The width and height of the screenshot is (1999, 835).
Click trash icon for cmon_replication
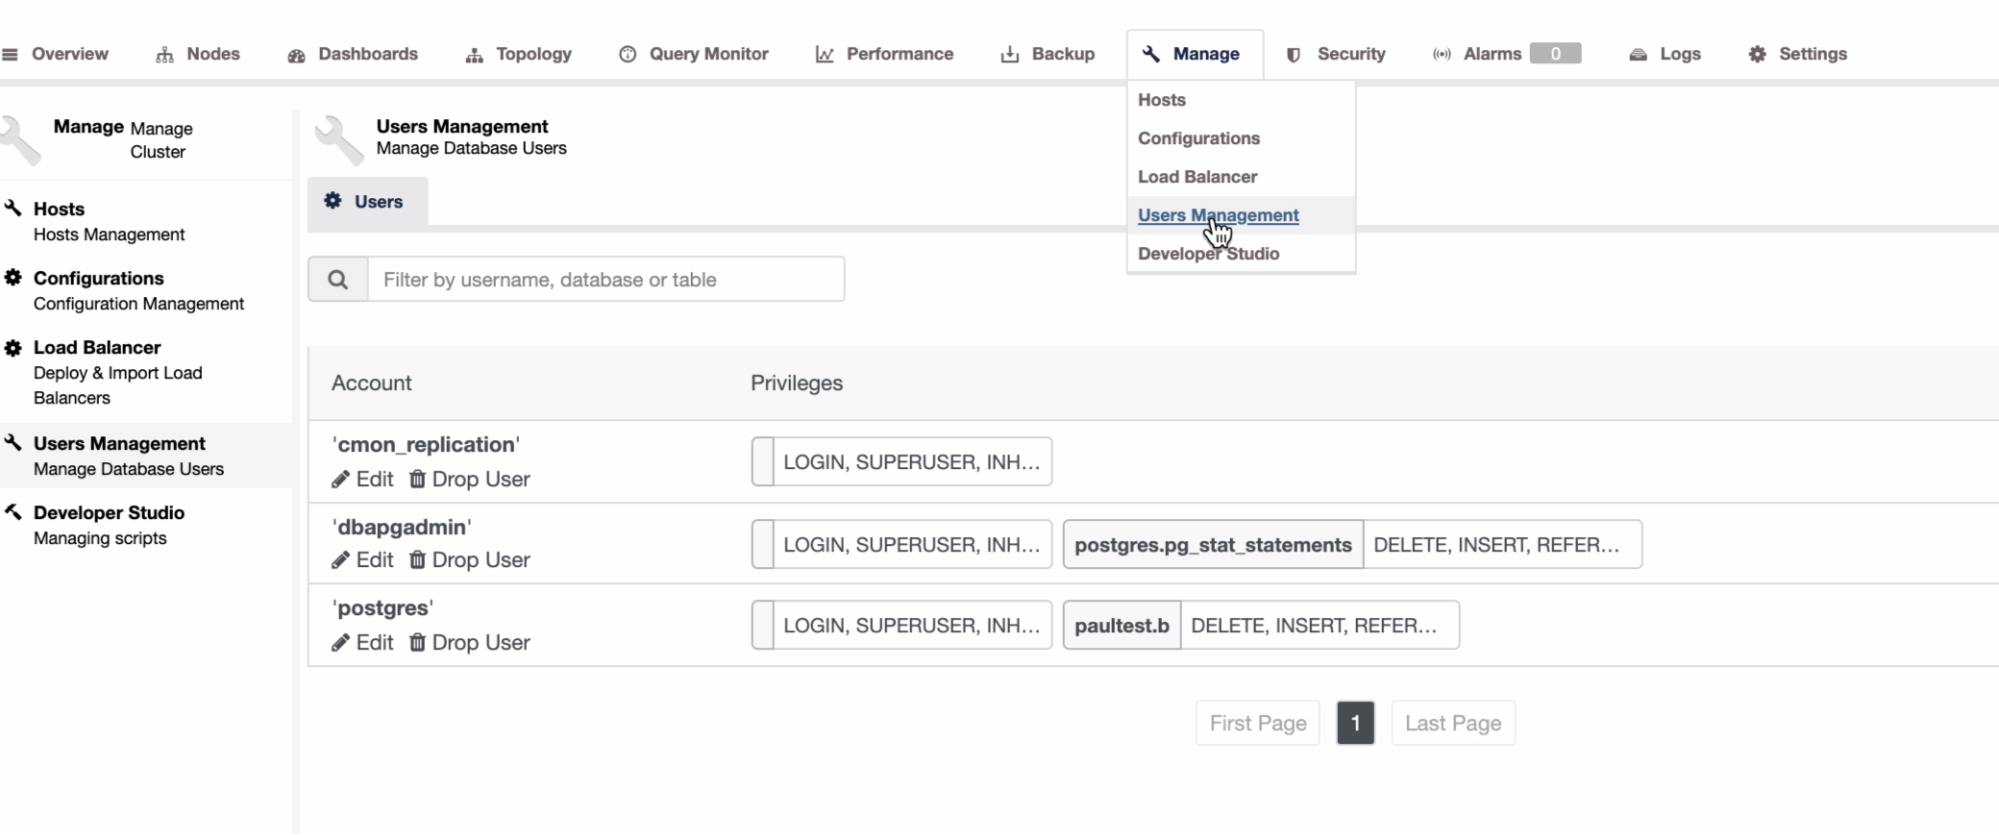418,479
